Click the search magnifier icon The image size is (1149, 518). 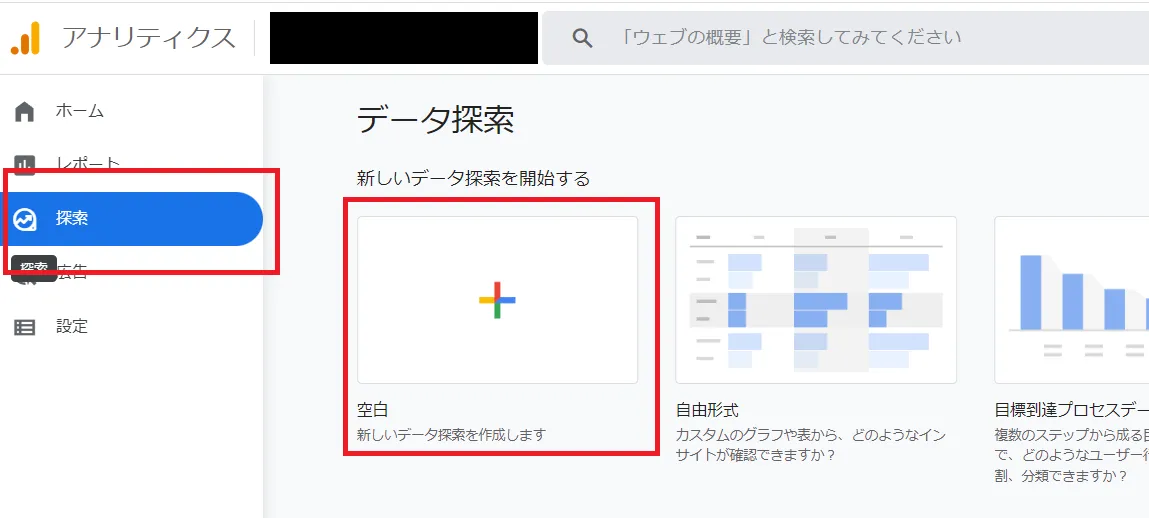click(x=583, y=38)
